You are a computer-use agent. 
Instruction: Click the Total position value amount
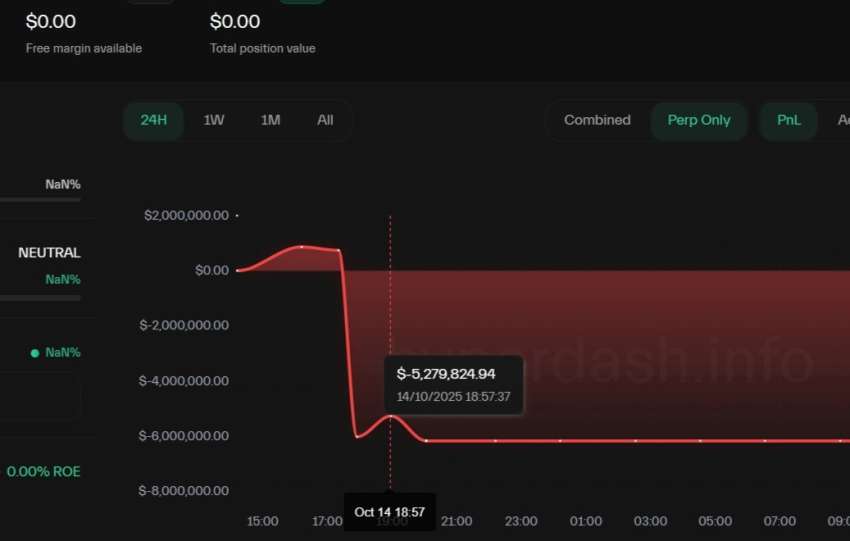(235, 22)
